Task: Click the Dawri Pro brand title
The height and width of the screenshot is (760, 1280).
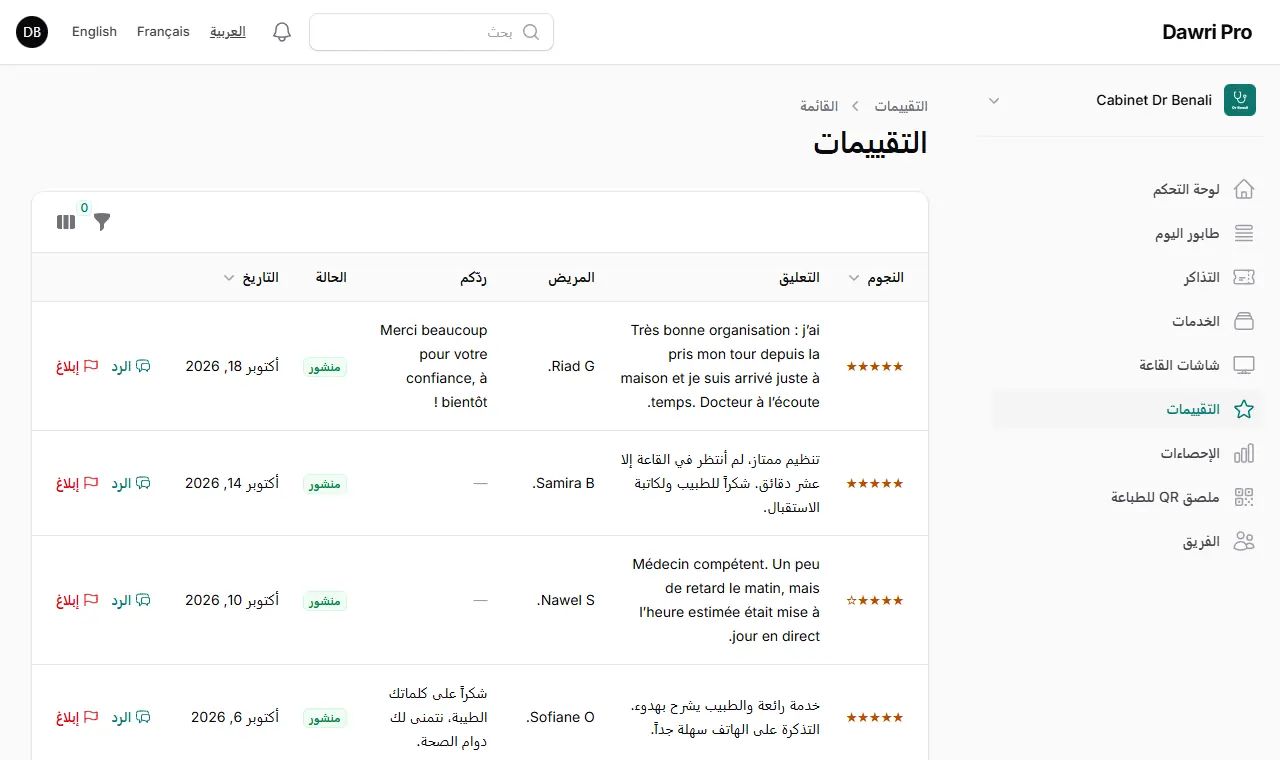Action: [x=1207, y=32]
